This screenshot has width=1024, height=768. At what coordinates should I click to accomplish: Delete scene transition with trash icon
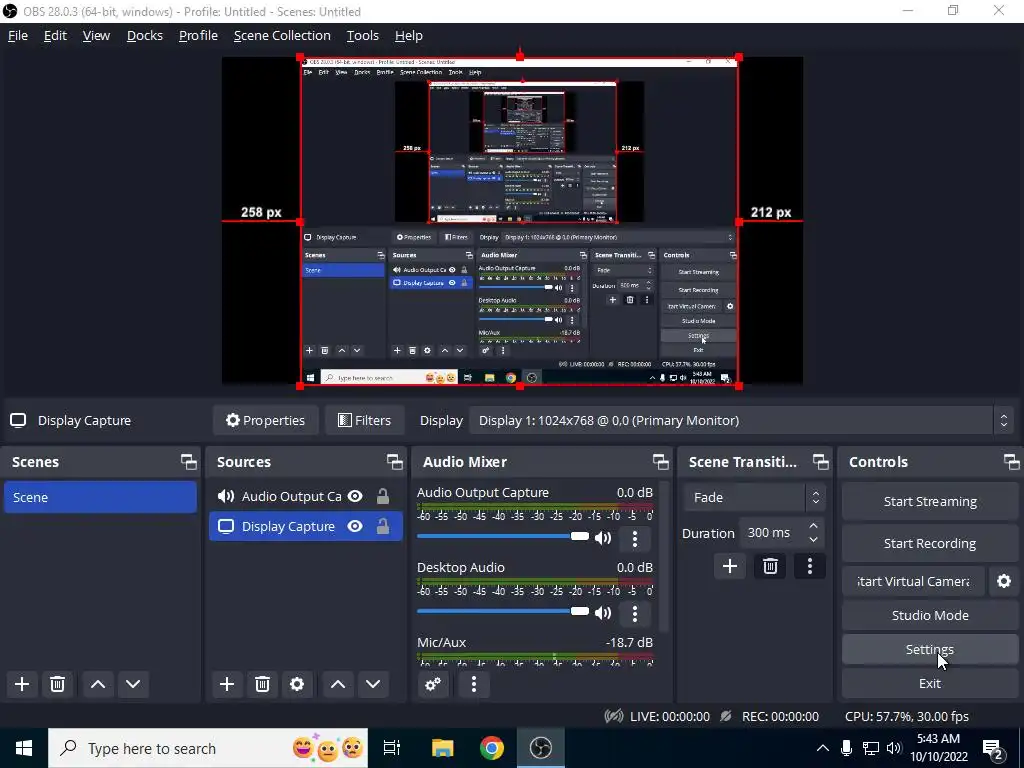770,566
